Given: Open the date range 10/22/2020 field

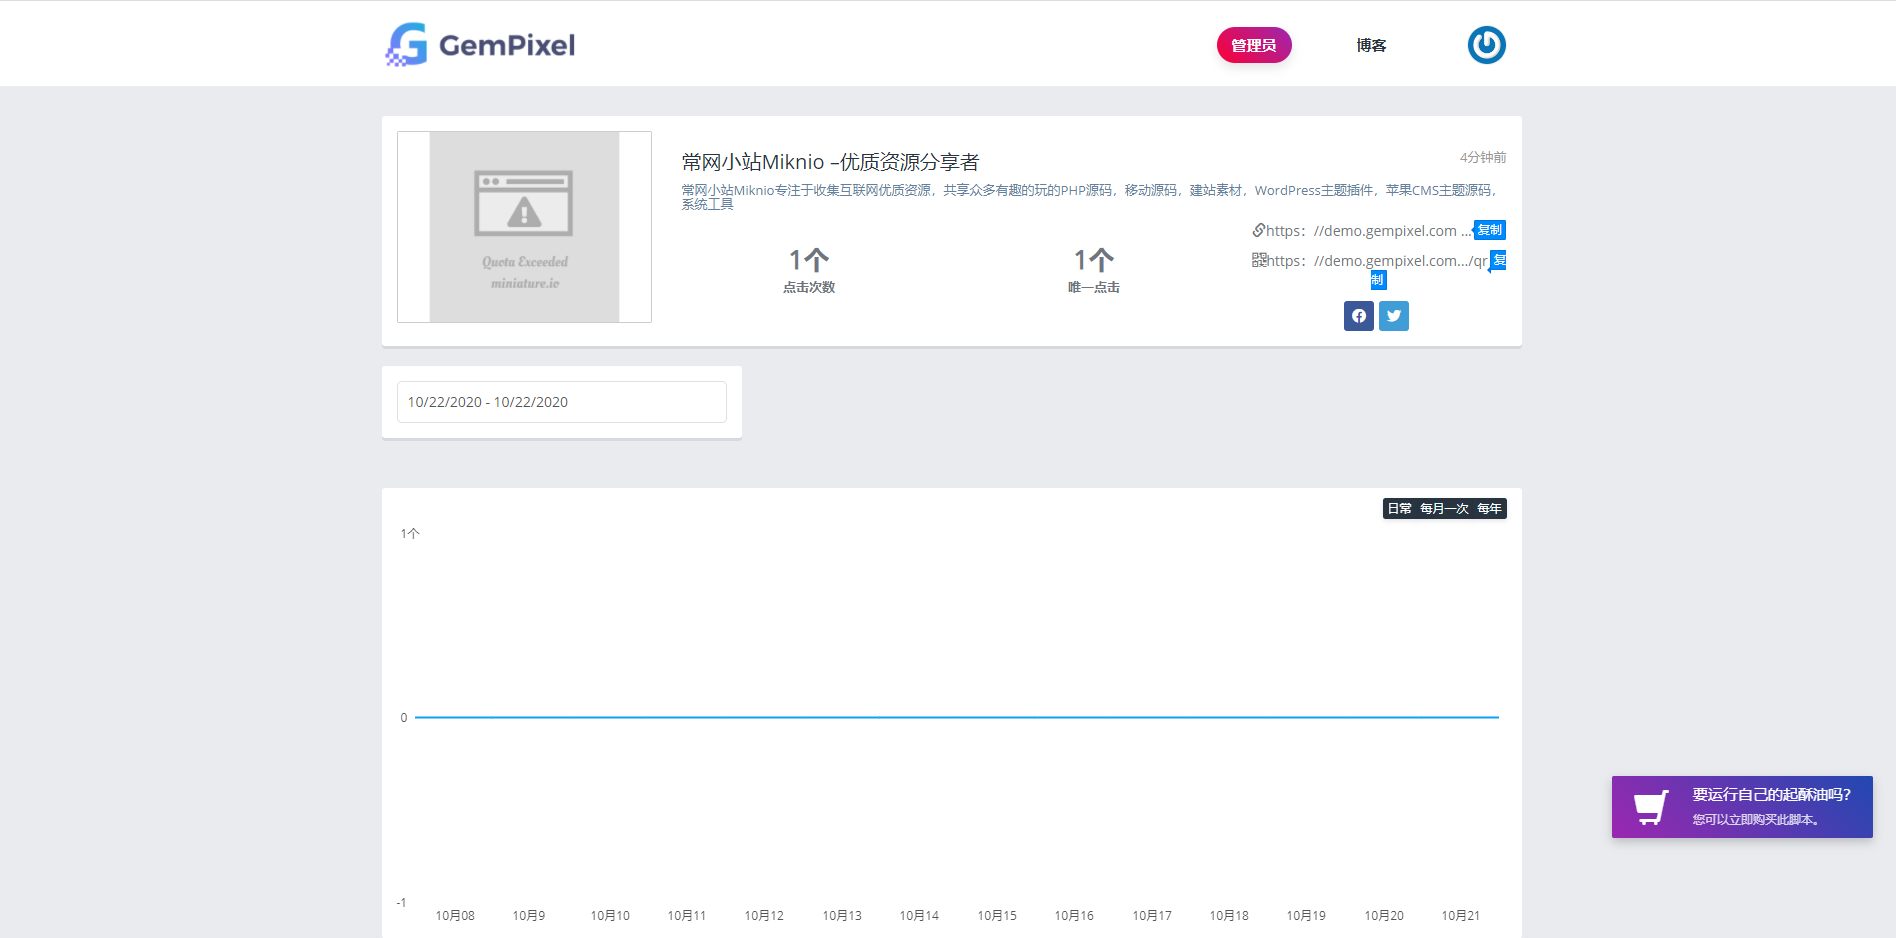Looking at the screenshot, I should [x=562, y=402].
